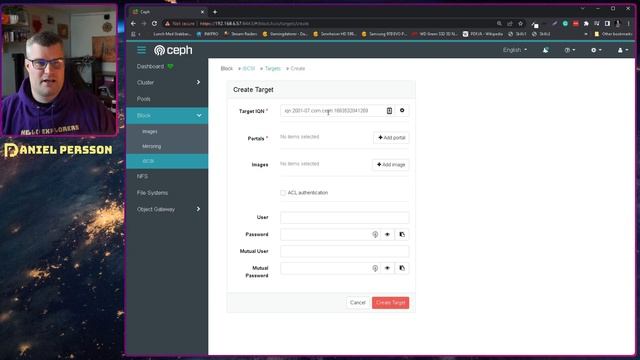640x360 pixels.
Task: Open the help question-mark menu
Action: click(x=569, y=50)
